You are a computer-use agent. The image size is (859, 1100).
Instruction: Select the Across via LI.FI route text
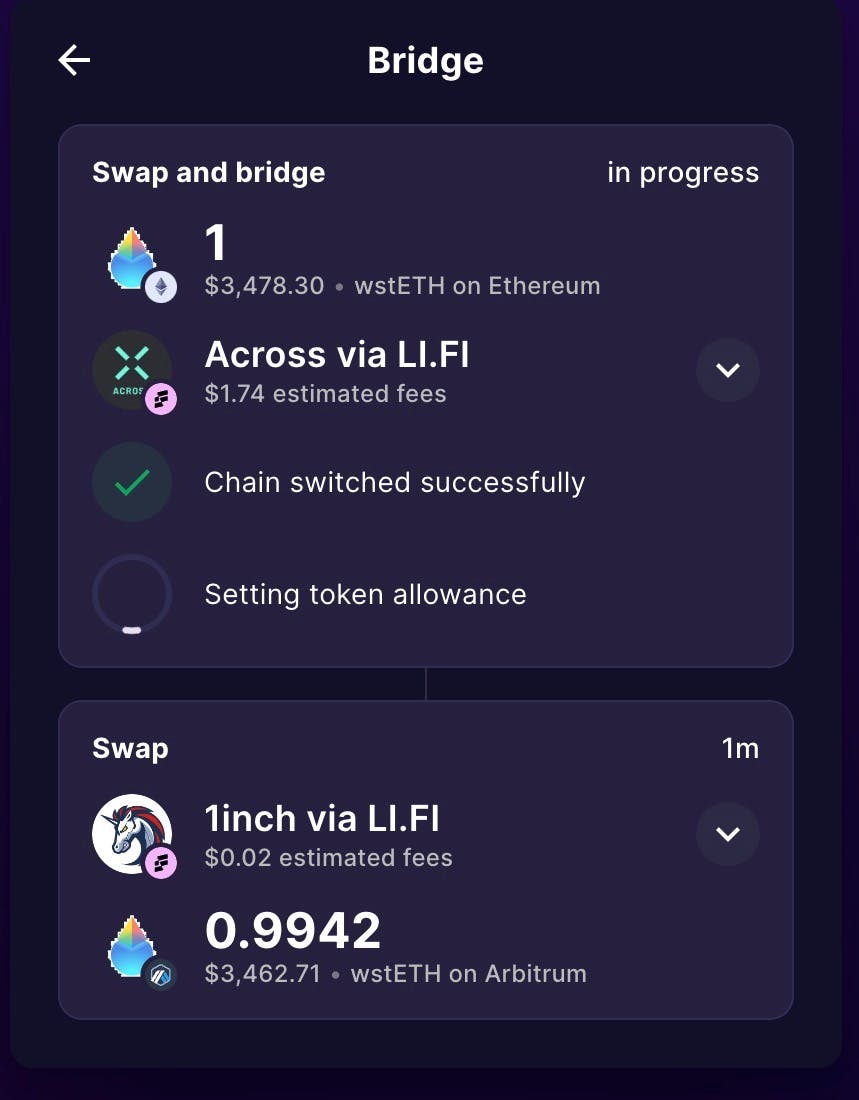tap(337, 354)
